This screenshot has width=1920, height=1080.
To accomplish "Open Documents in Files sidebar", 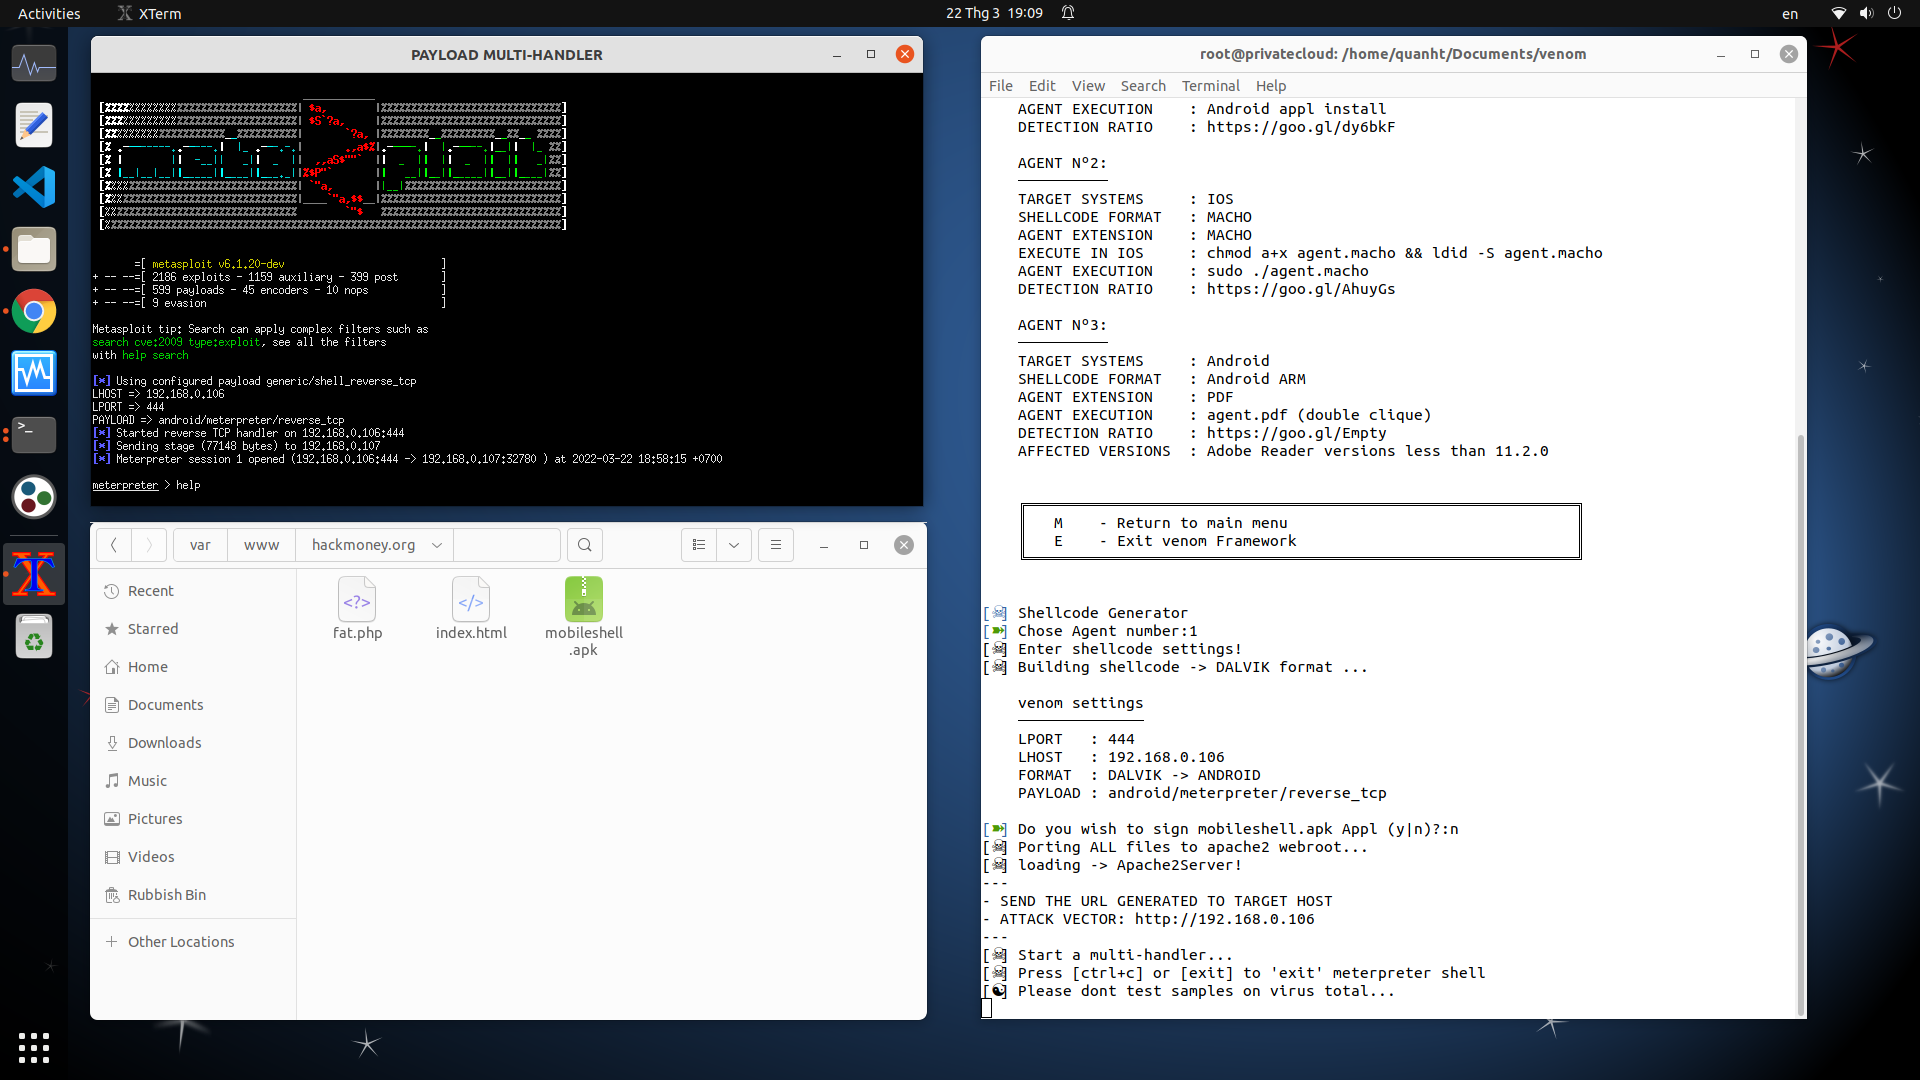I will click(x=194, y=705).
